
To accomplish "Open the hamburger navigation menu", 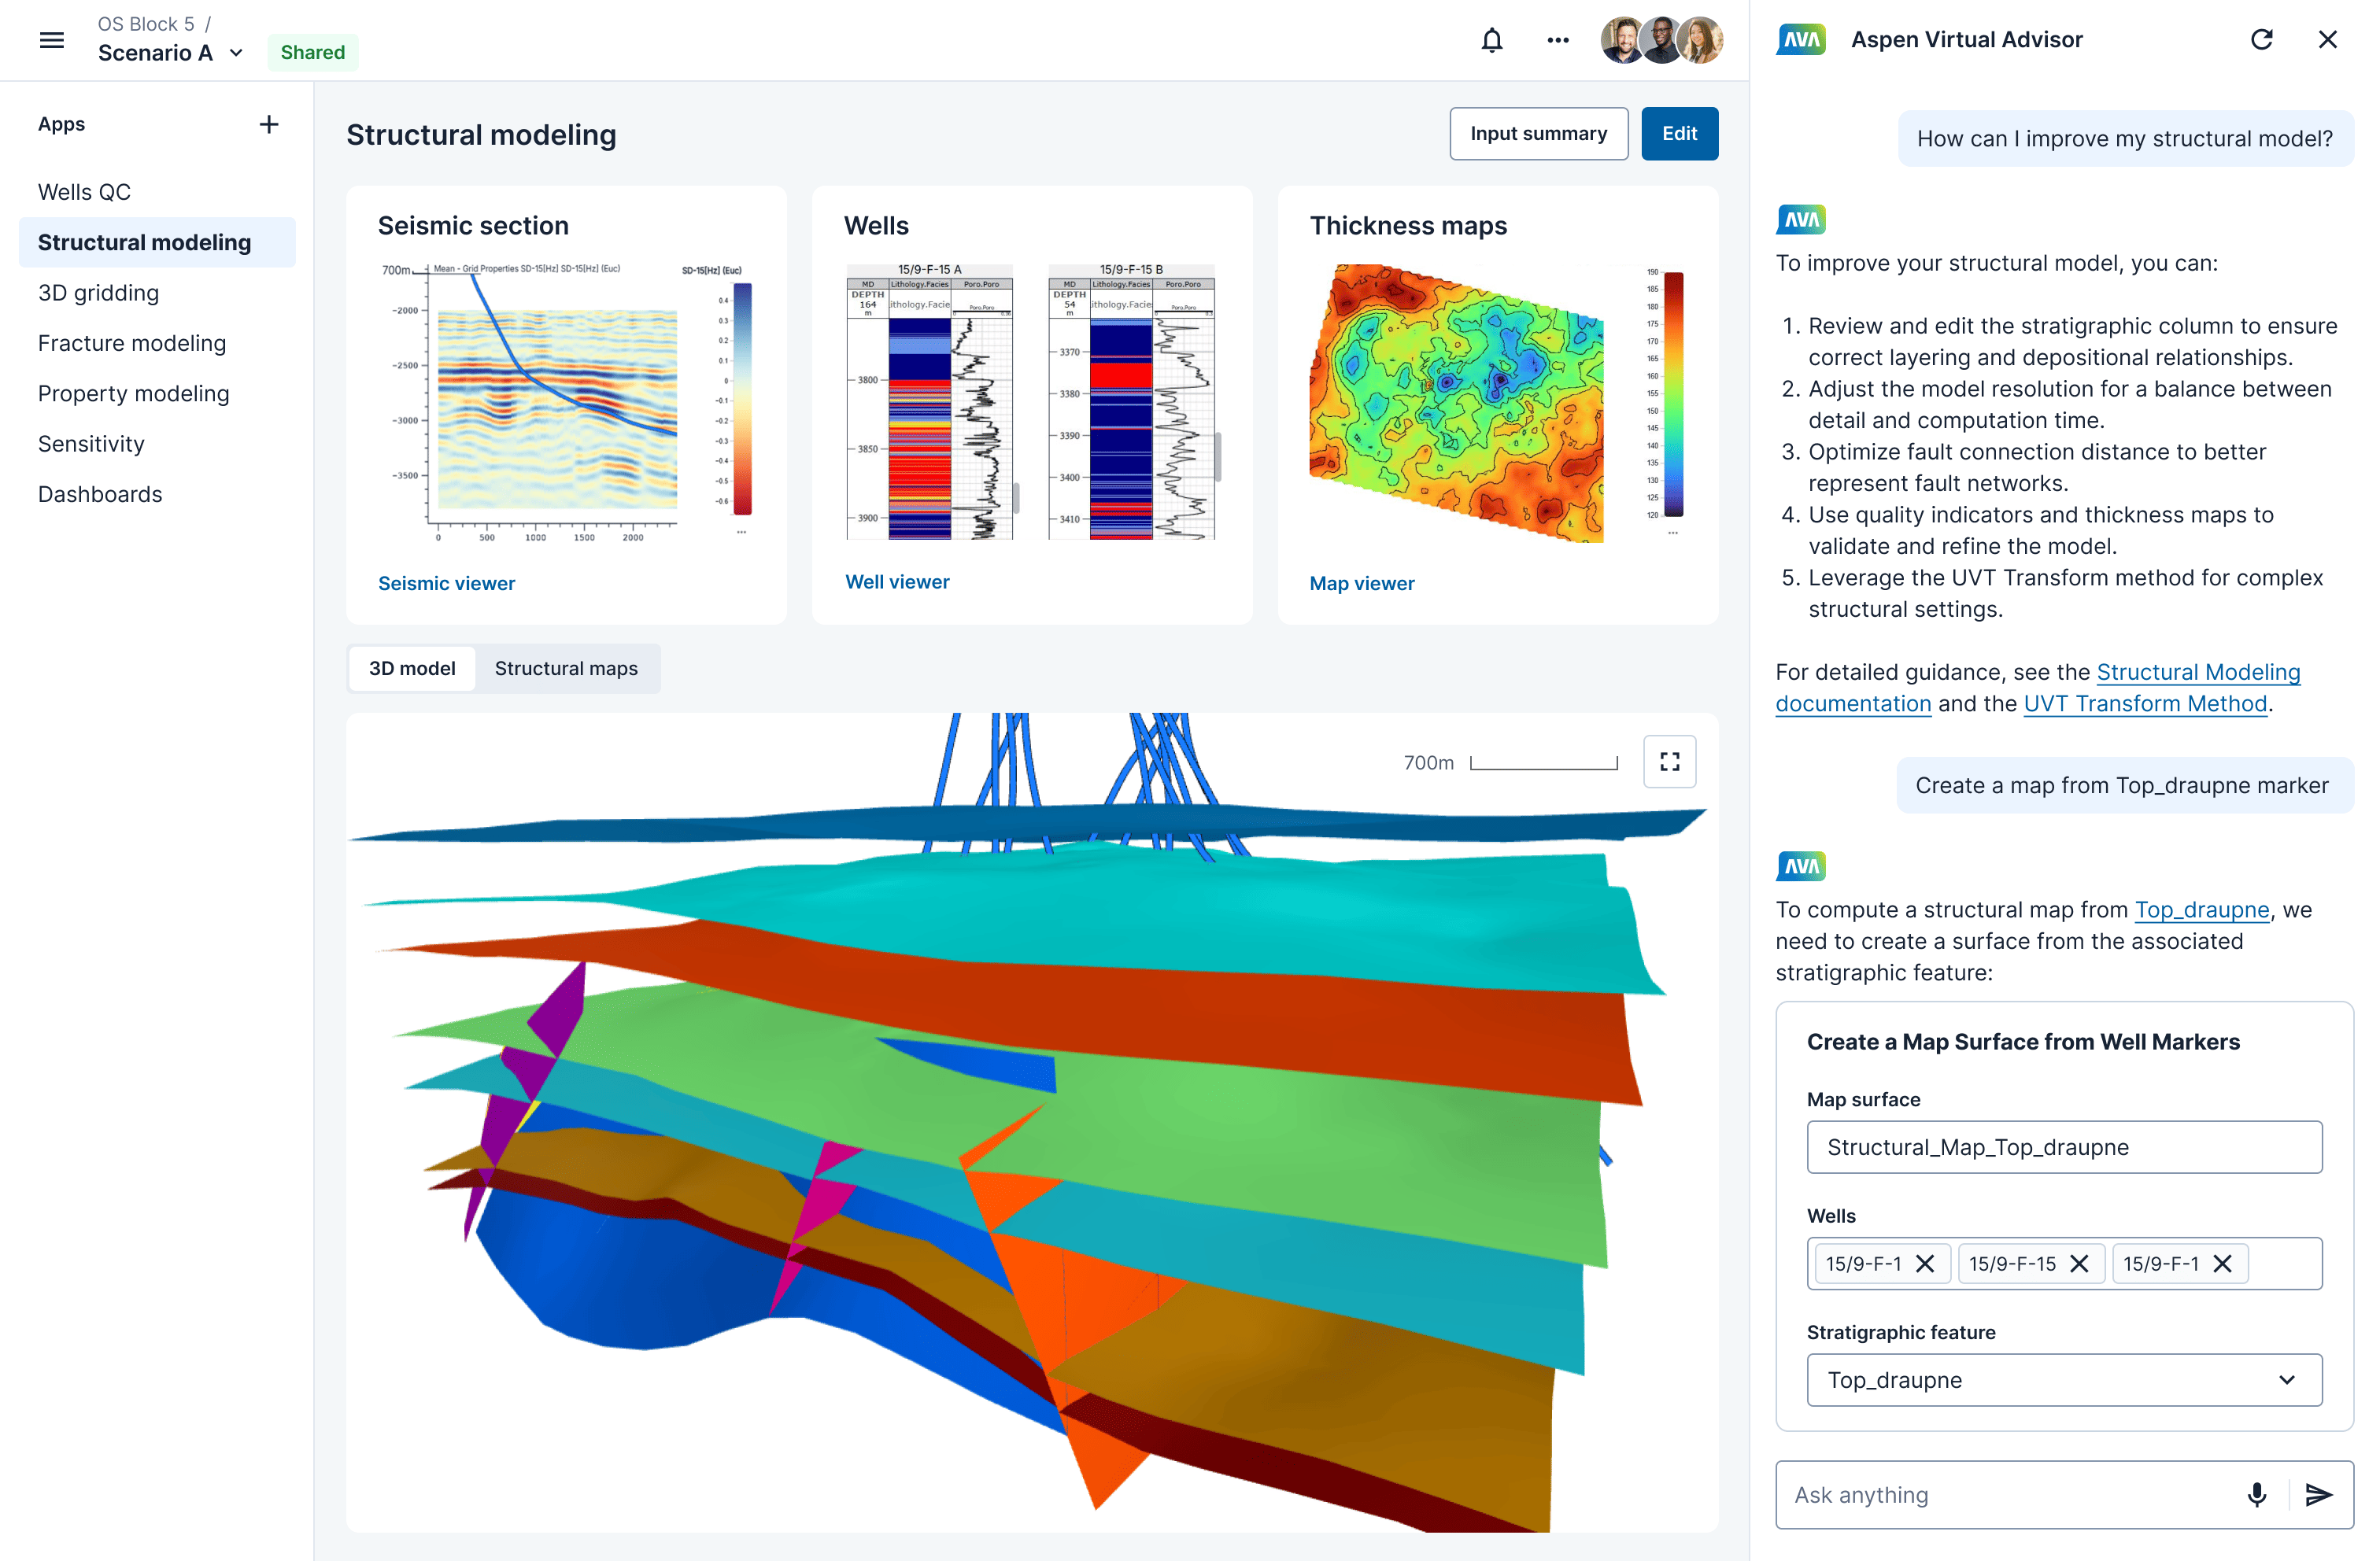I will pos(52,40).
